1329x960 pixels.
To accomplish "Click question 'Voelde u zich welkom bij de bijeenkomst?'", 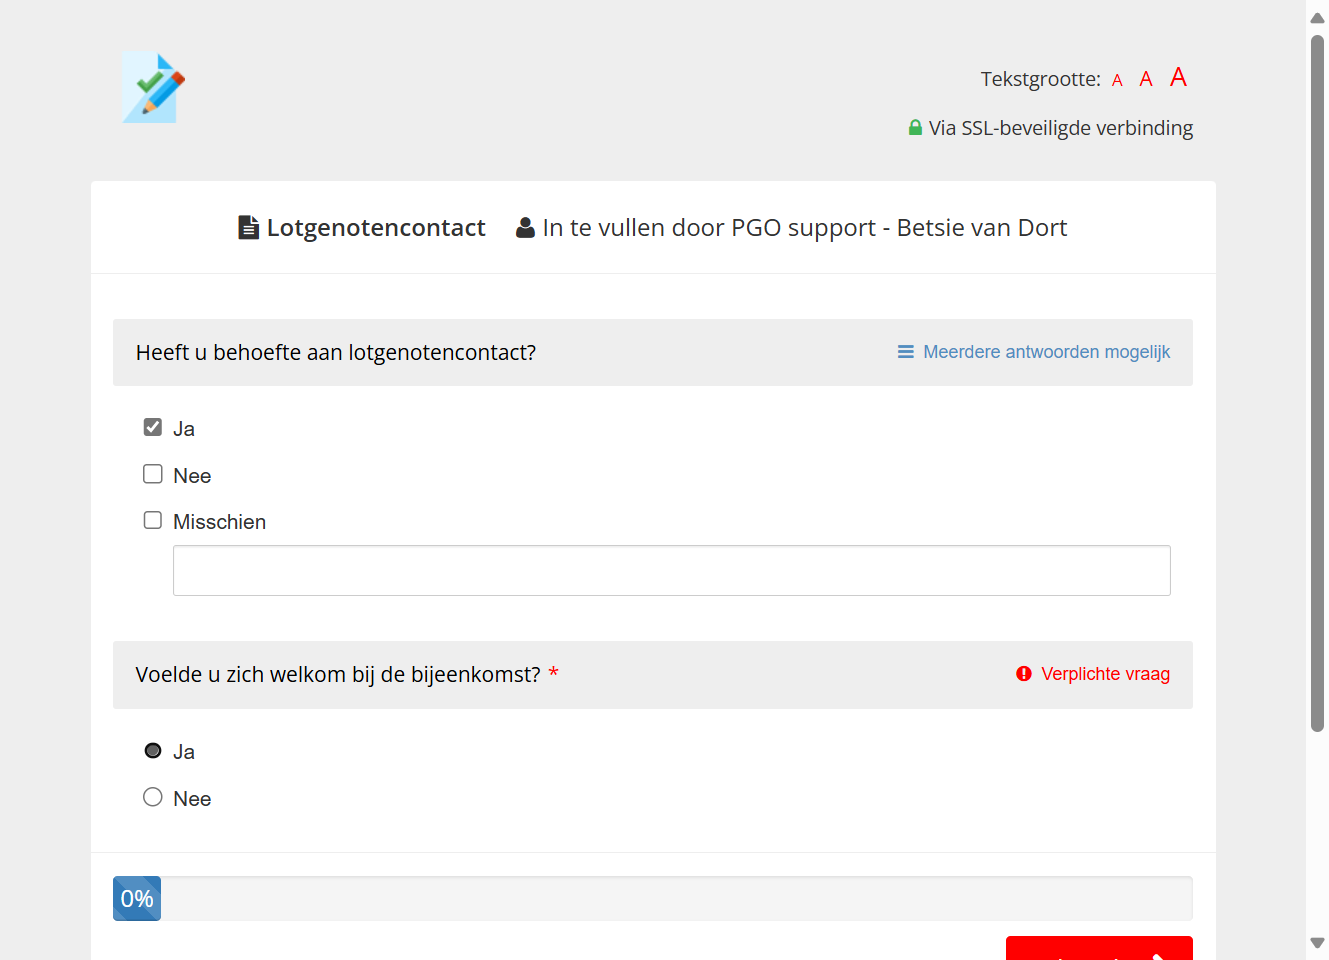I will click(338, 675).
